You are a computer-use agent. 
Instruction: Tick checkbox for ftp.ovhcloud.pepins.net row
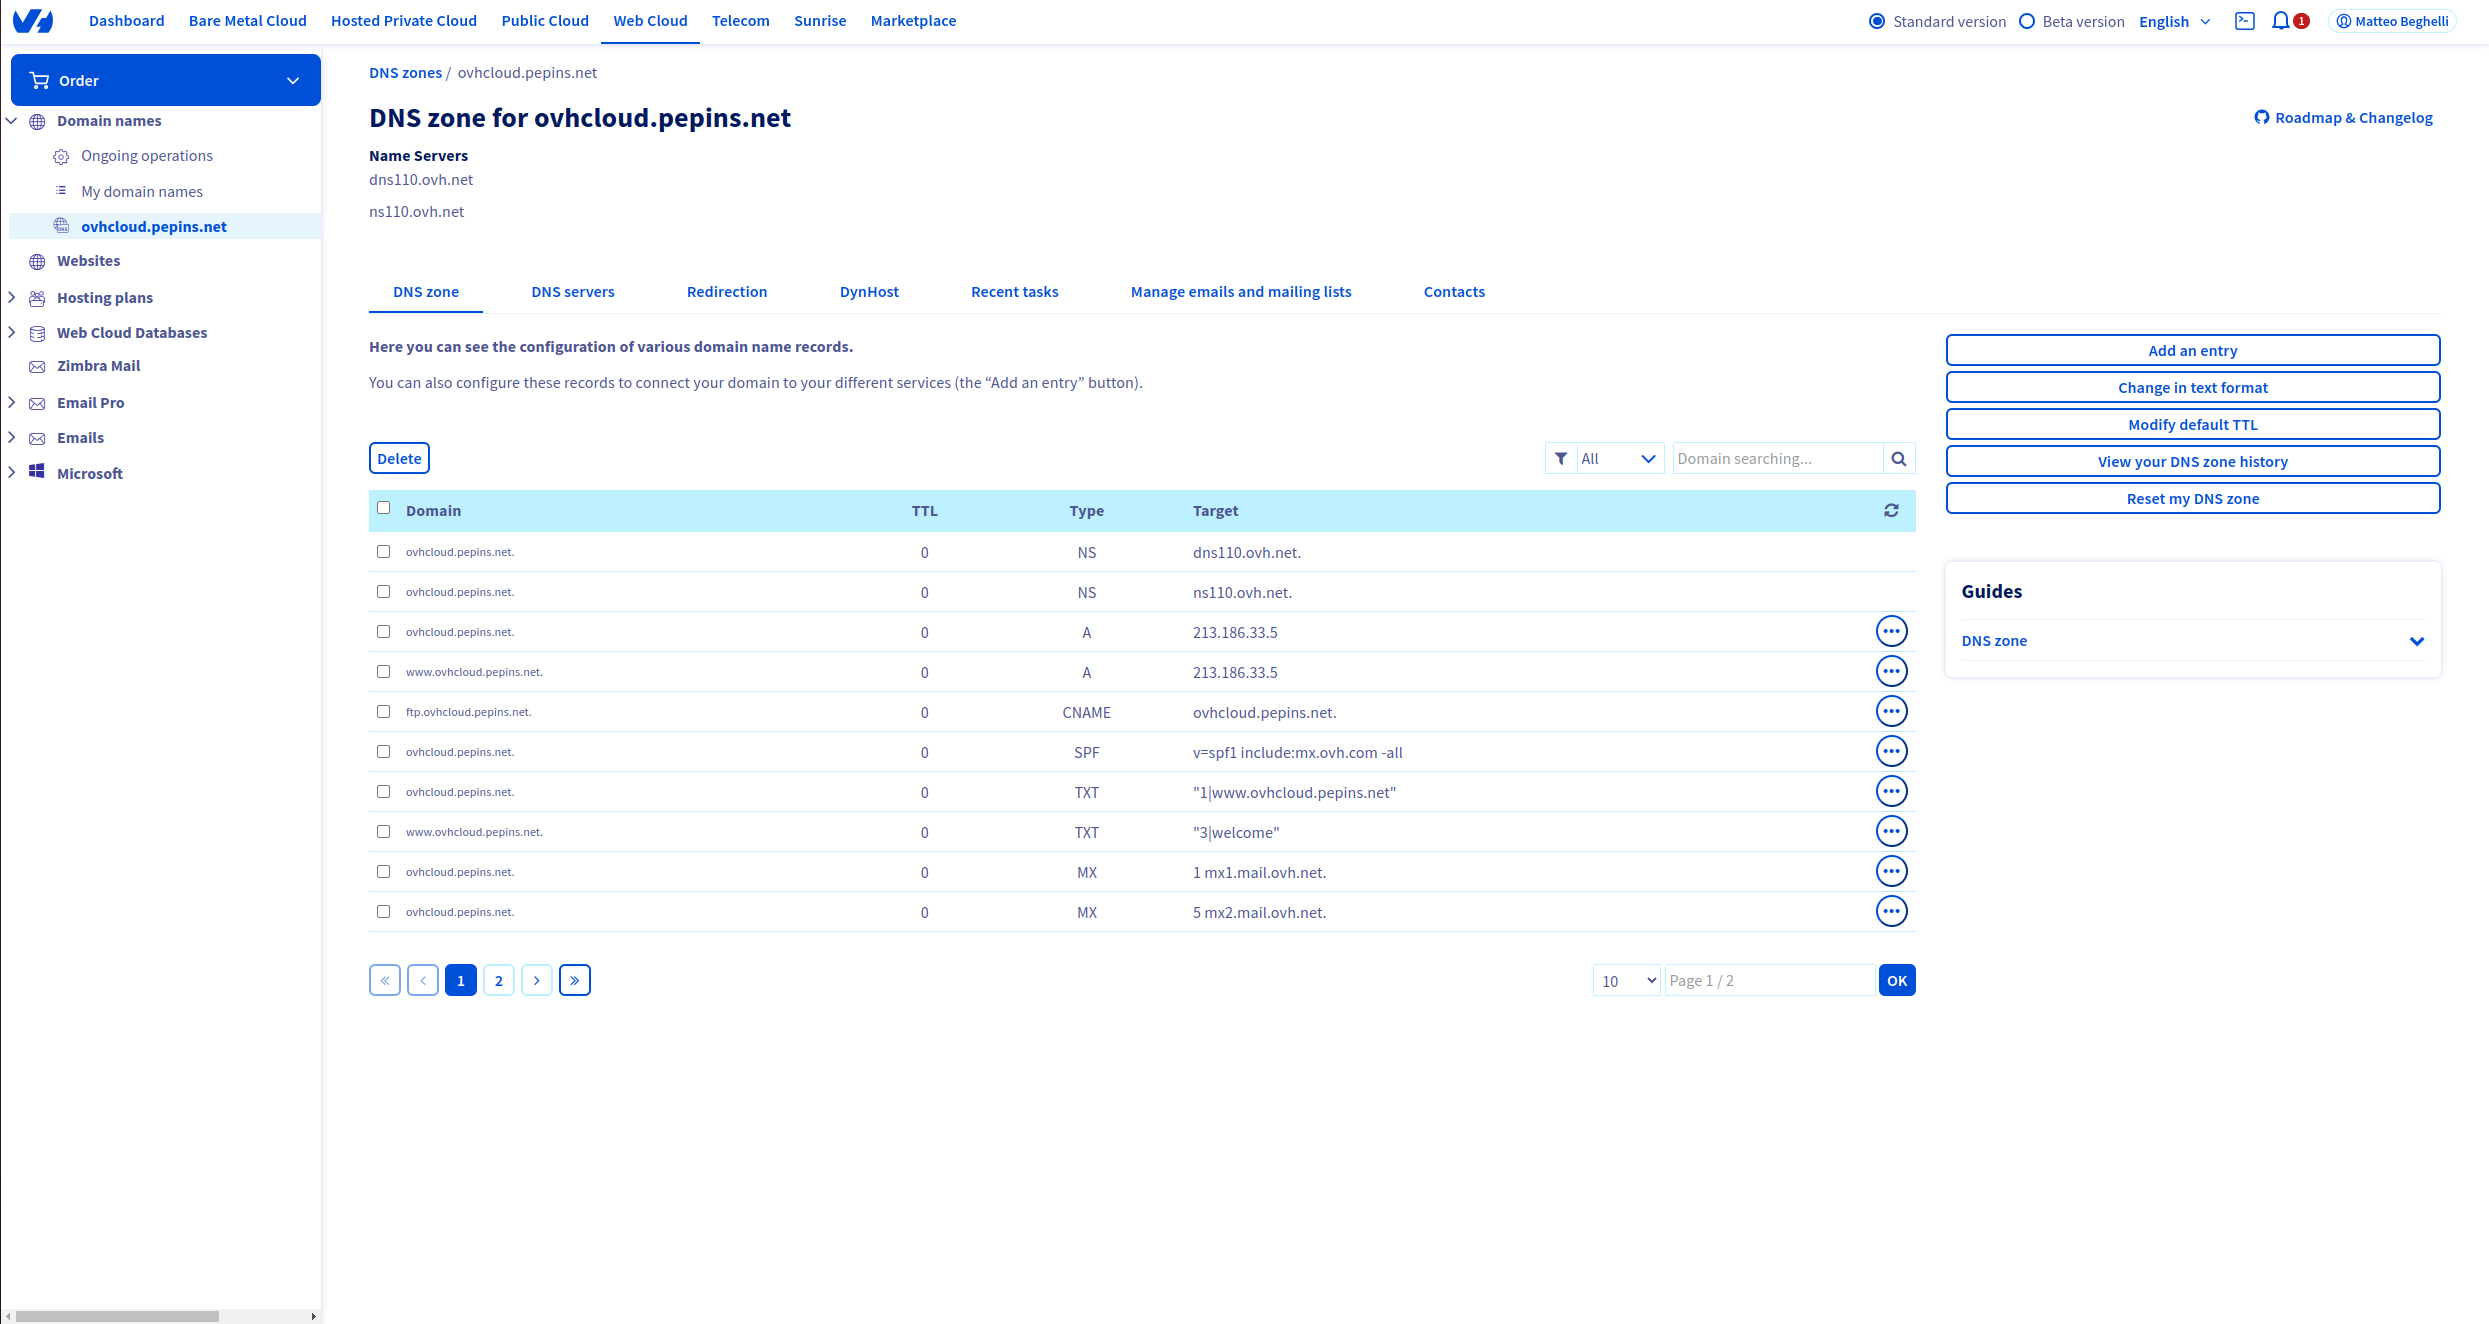tap(383, 712)
